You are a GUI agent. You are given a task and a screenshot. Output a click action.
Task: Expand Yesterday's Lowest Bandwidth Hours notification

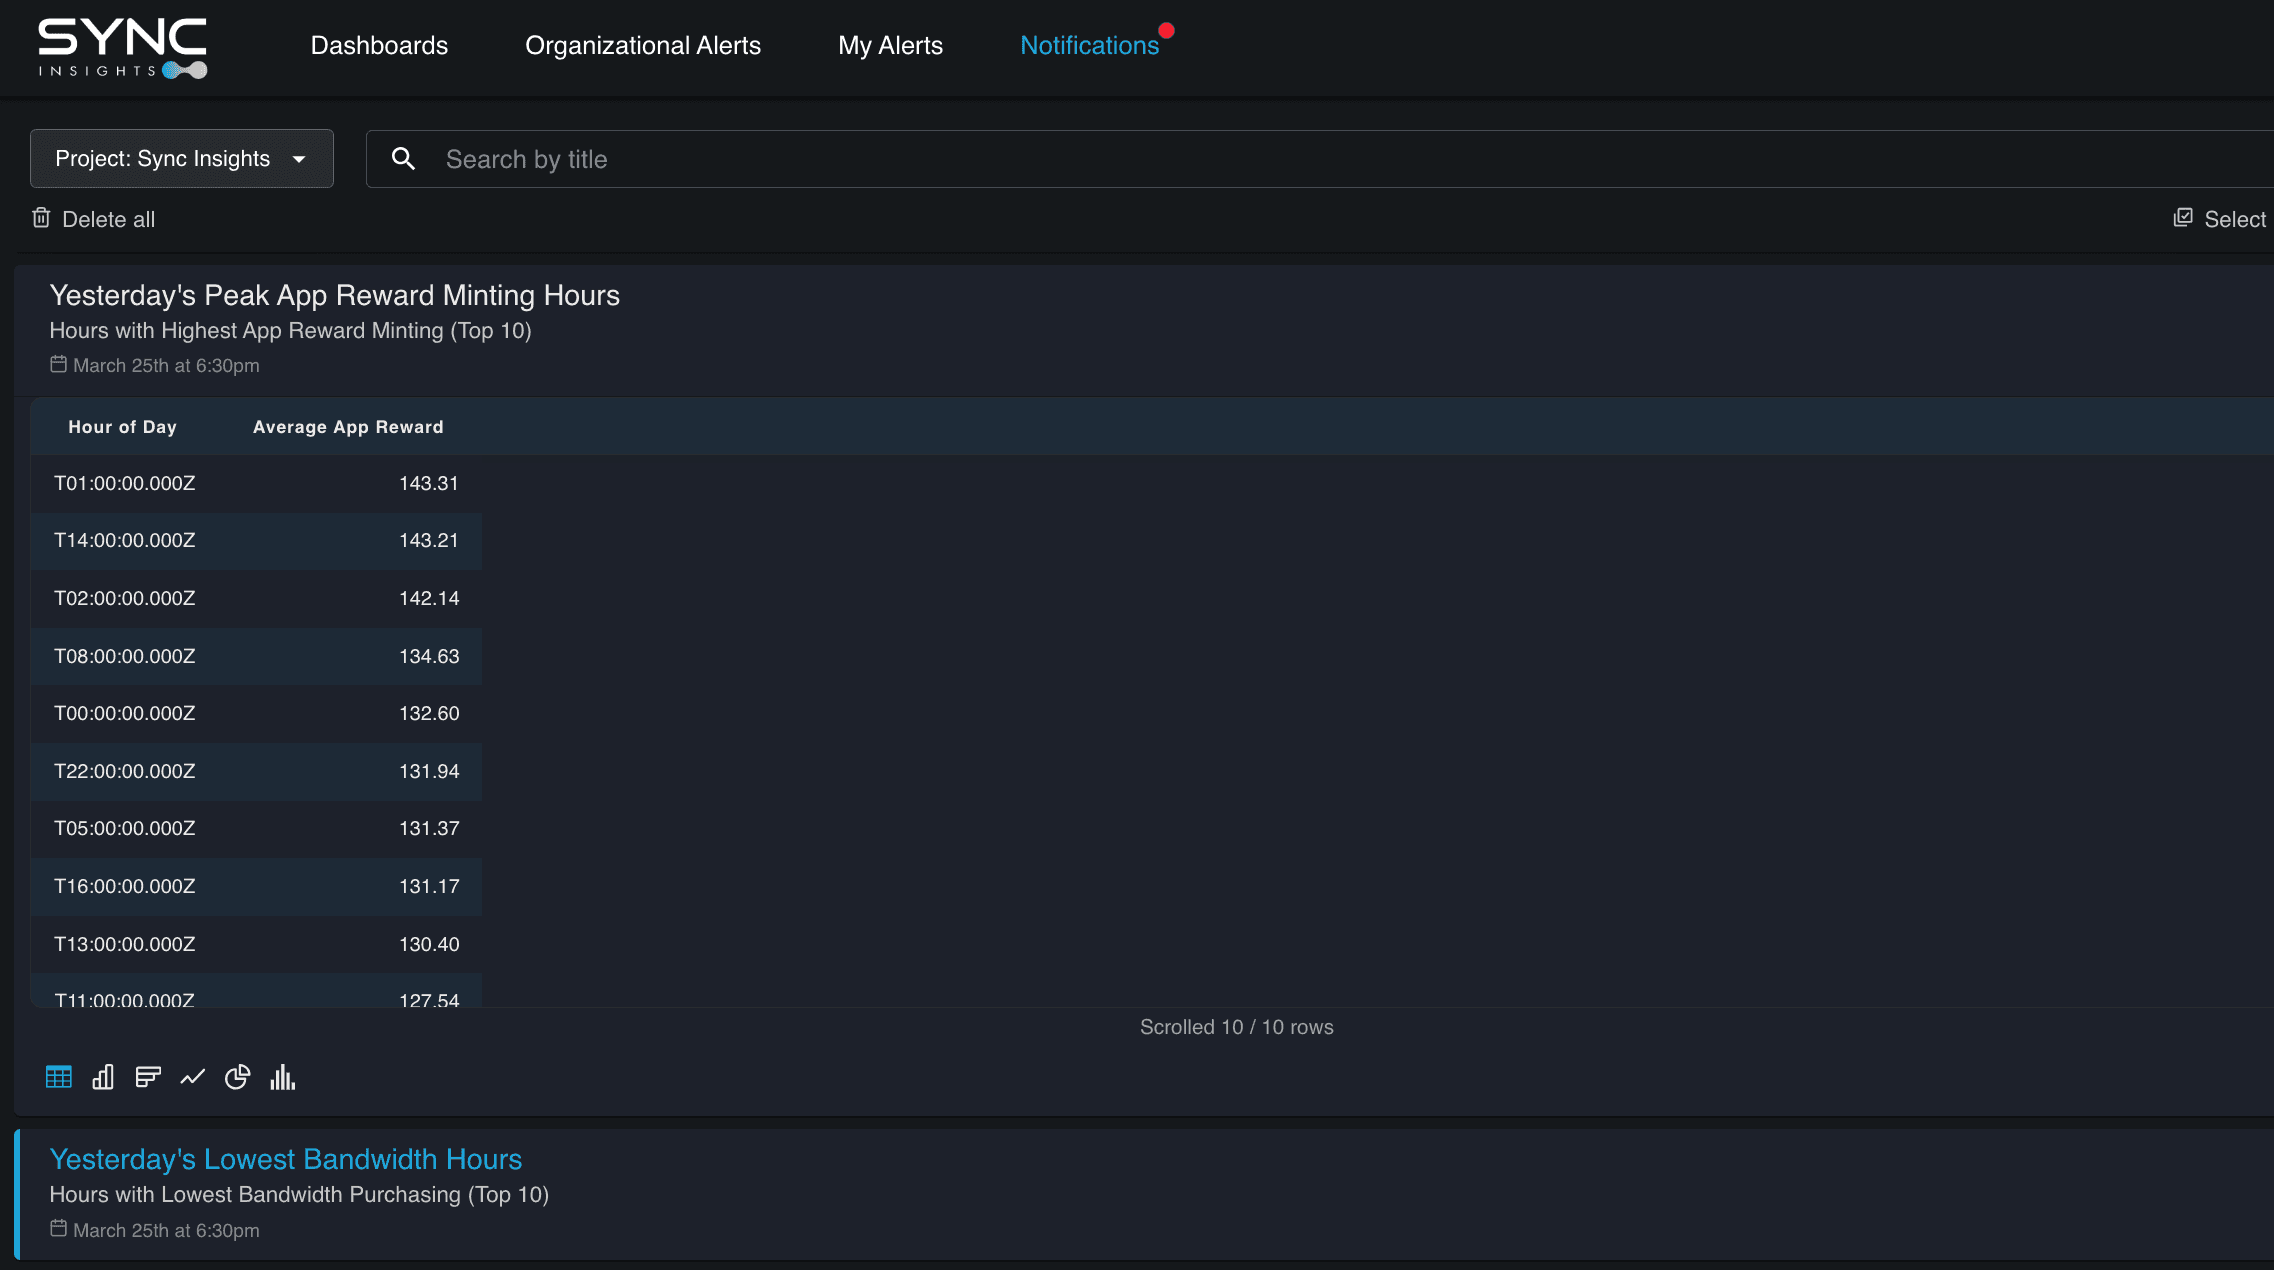(286, 1159)
